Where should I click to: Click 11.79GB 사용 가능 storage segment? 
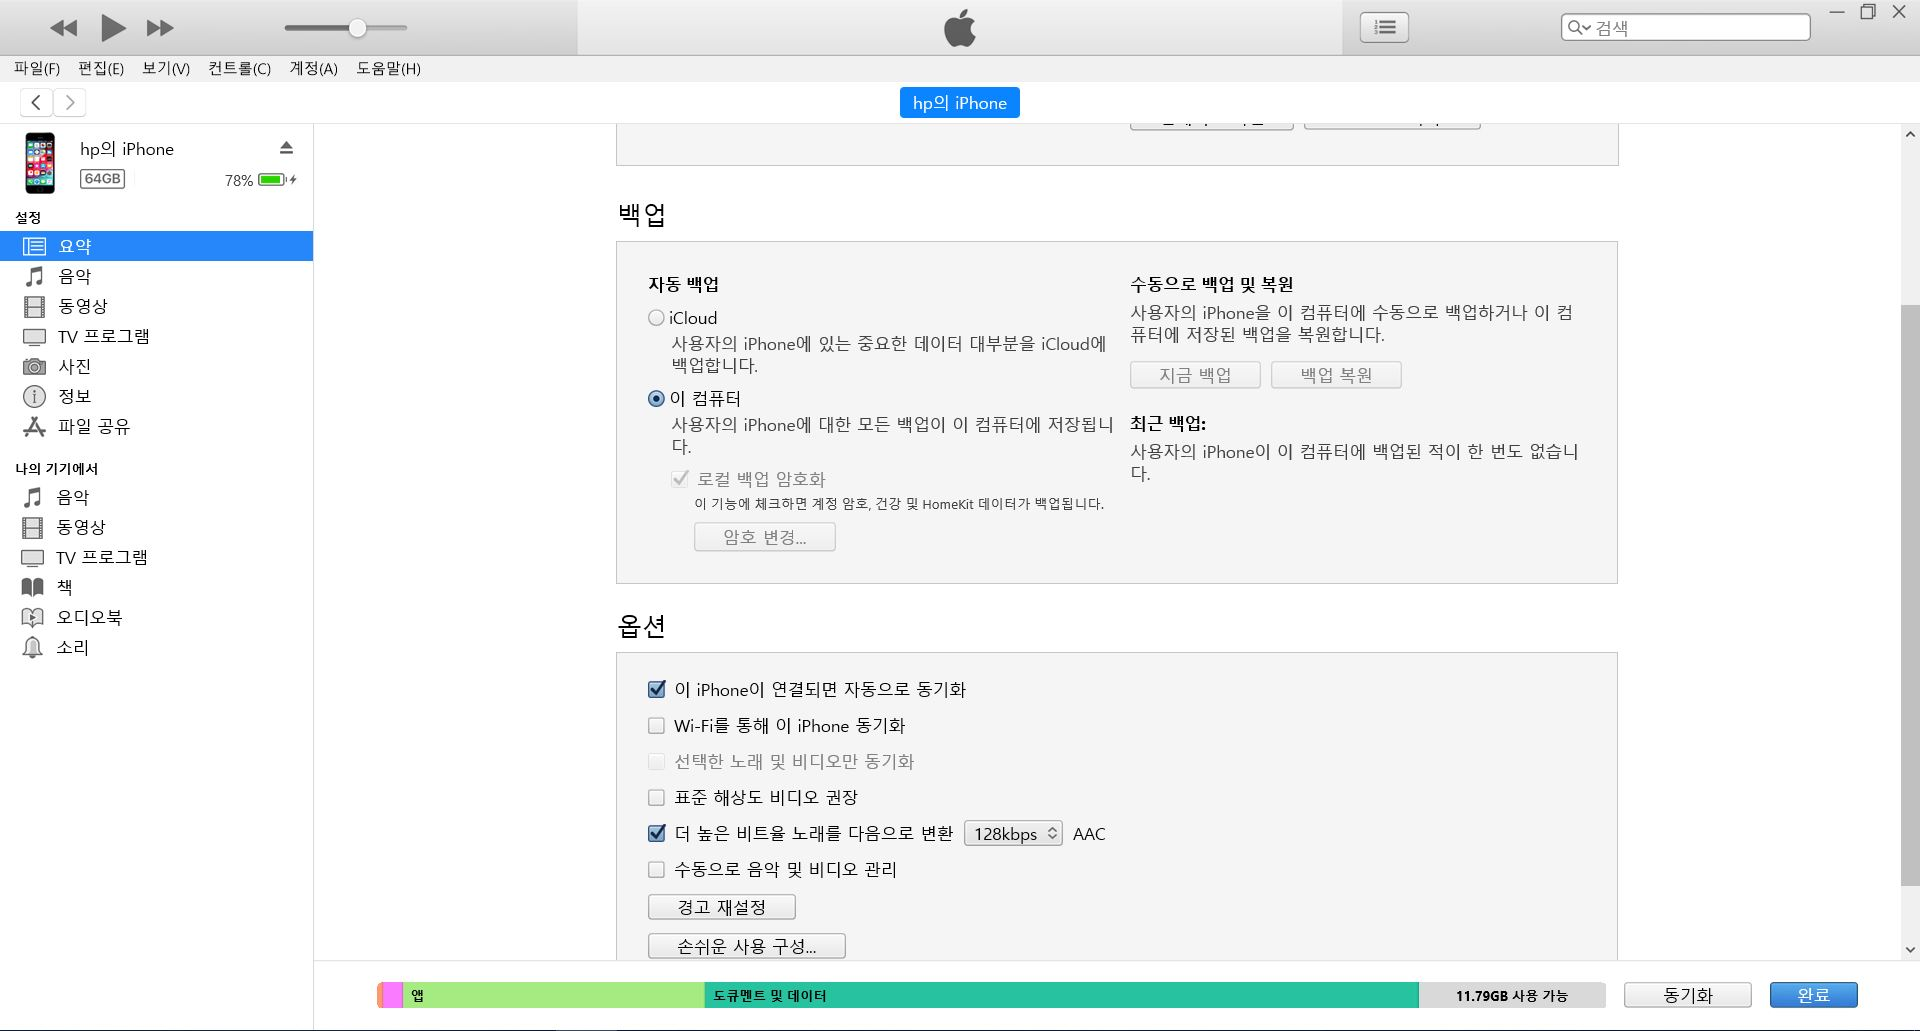tap(1512, 995)
